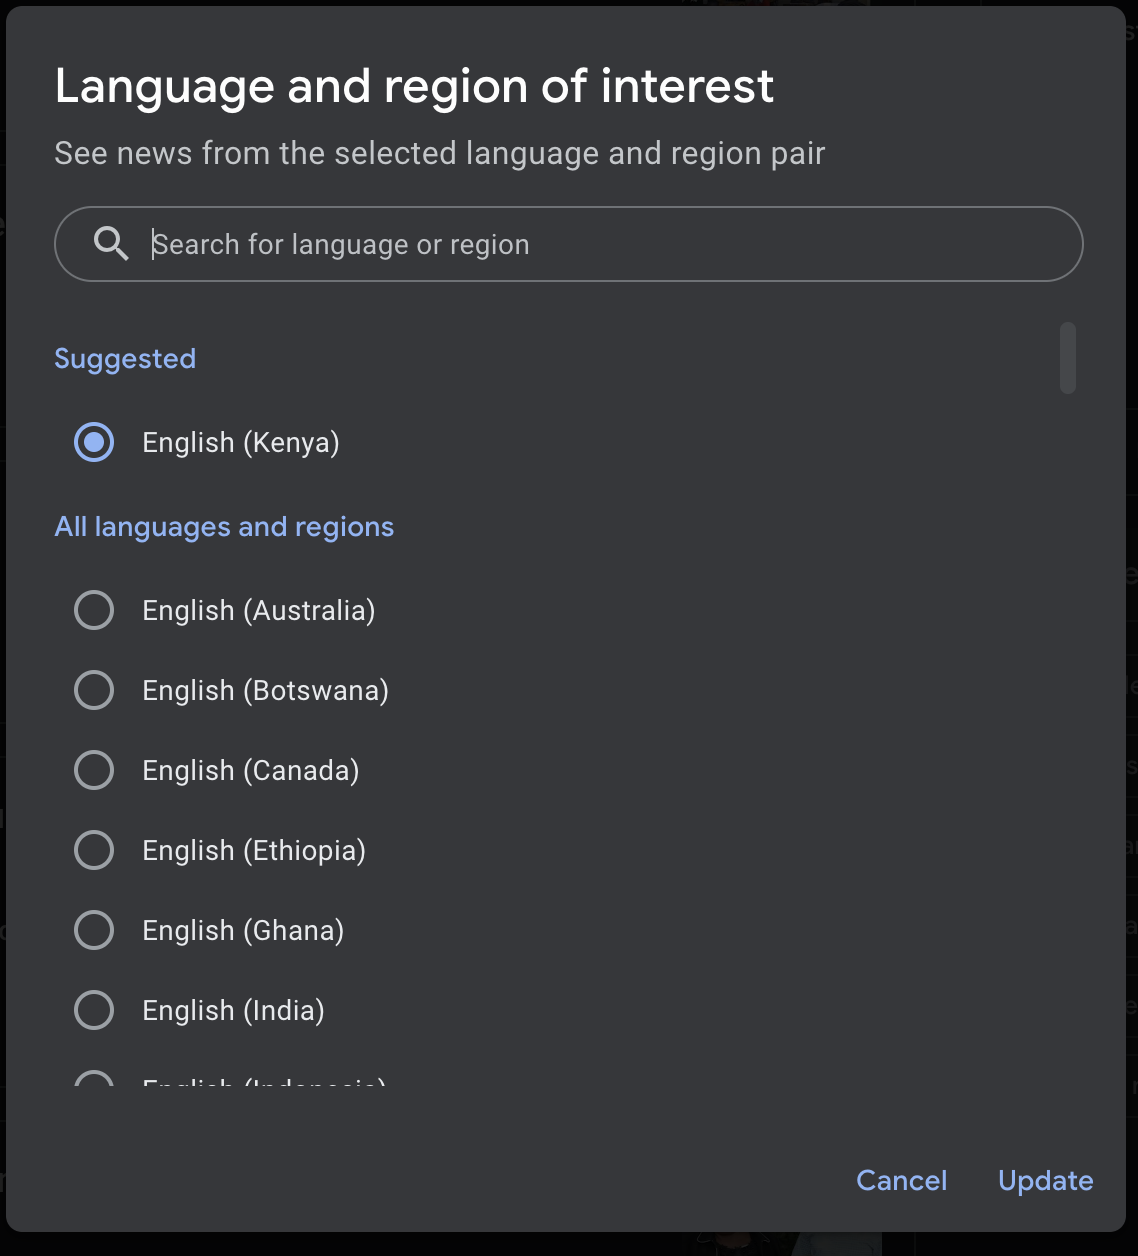The image size is (1138, 1256).
Task: Click the 'English (Kenya)' label text
Action: click(x=241, y=442)
